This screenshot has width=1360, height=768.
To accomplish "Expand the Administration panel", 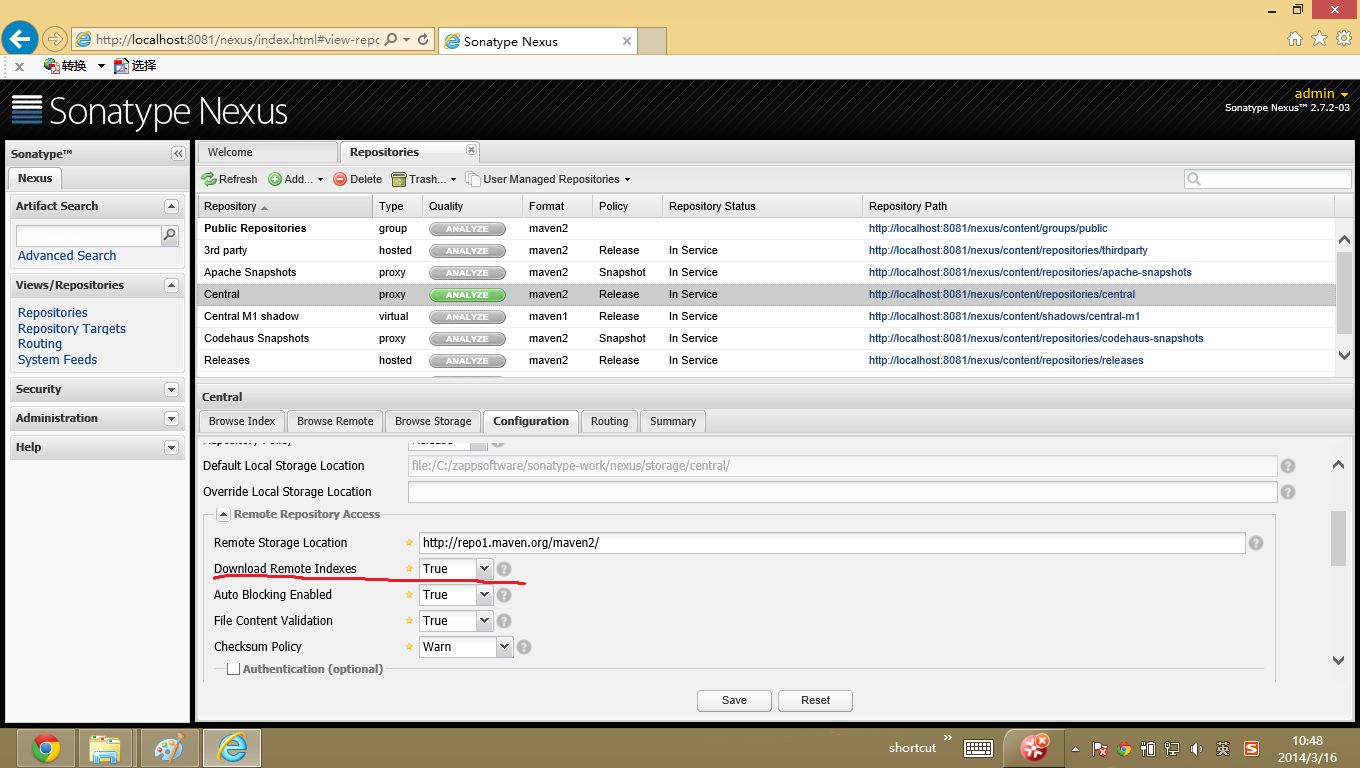I will tap(171, 419).
